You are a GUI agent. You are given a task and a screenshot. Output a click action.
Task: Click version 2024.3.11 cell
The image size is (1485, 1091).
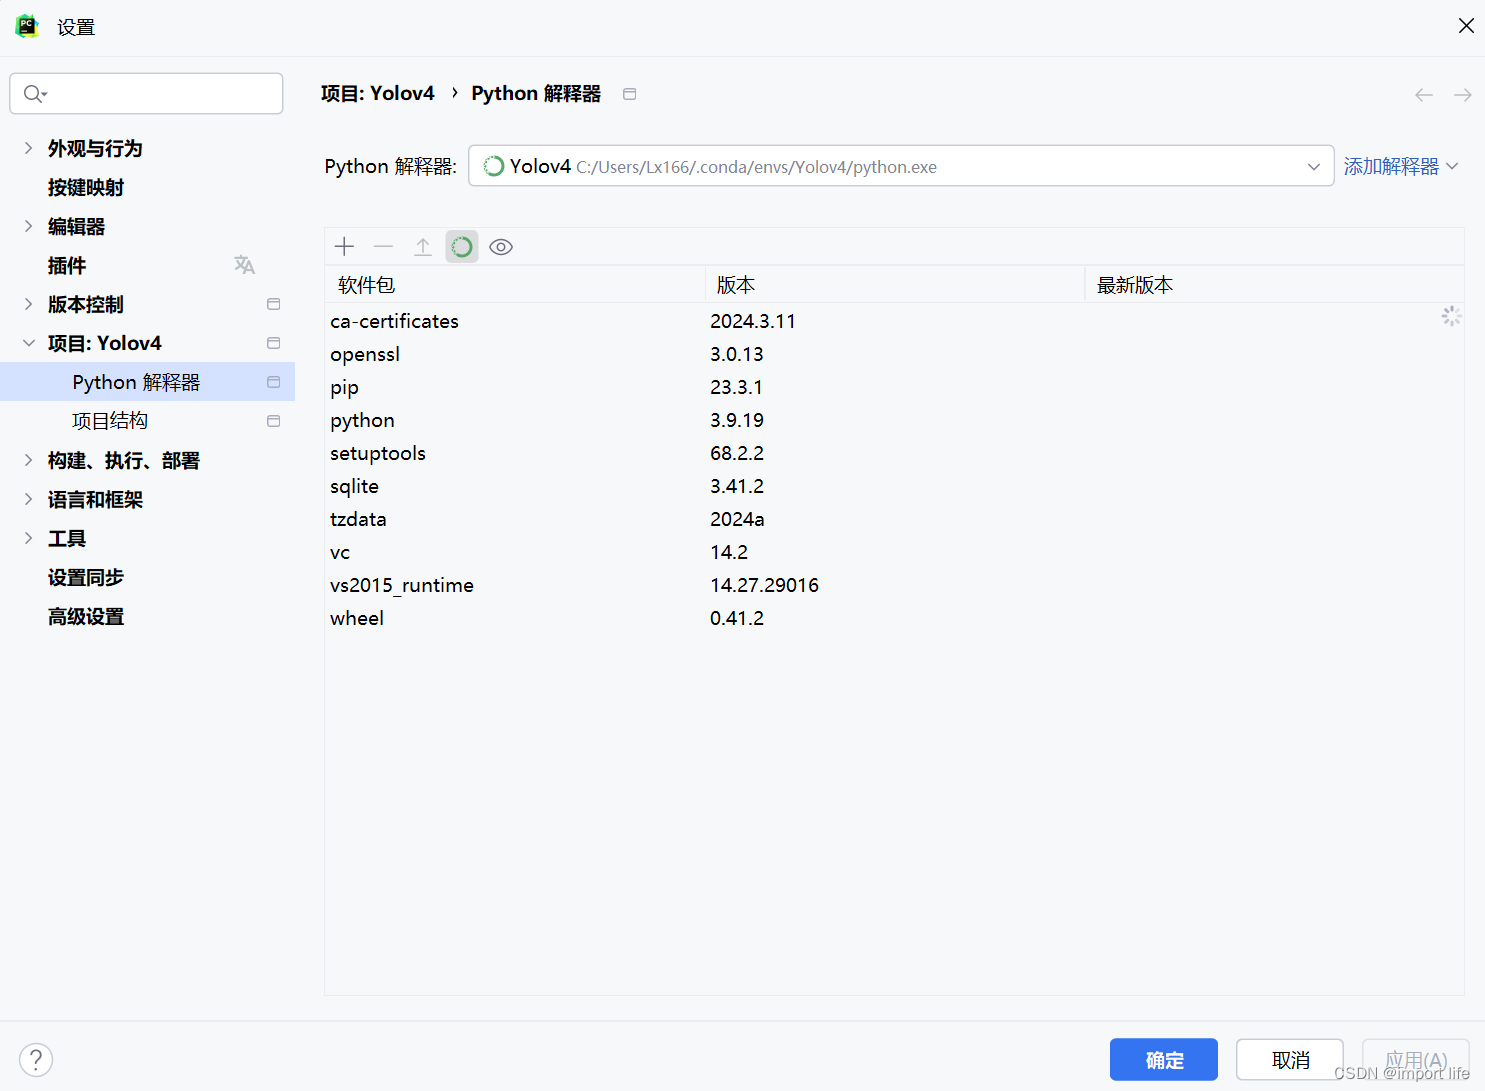753,321
